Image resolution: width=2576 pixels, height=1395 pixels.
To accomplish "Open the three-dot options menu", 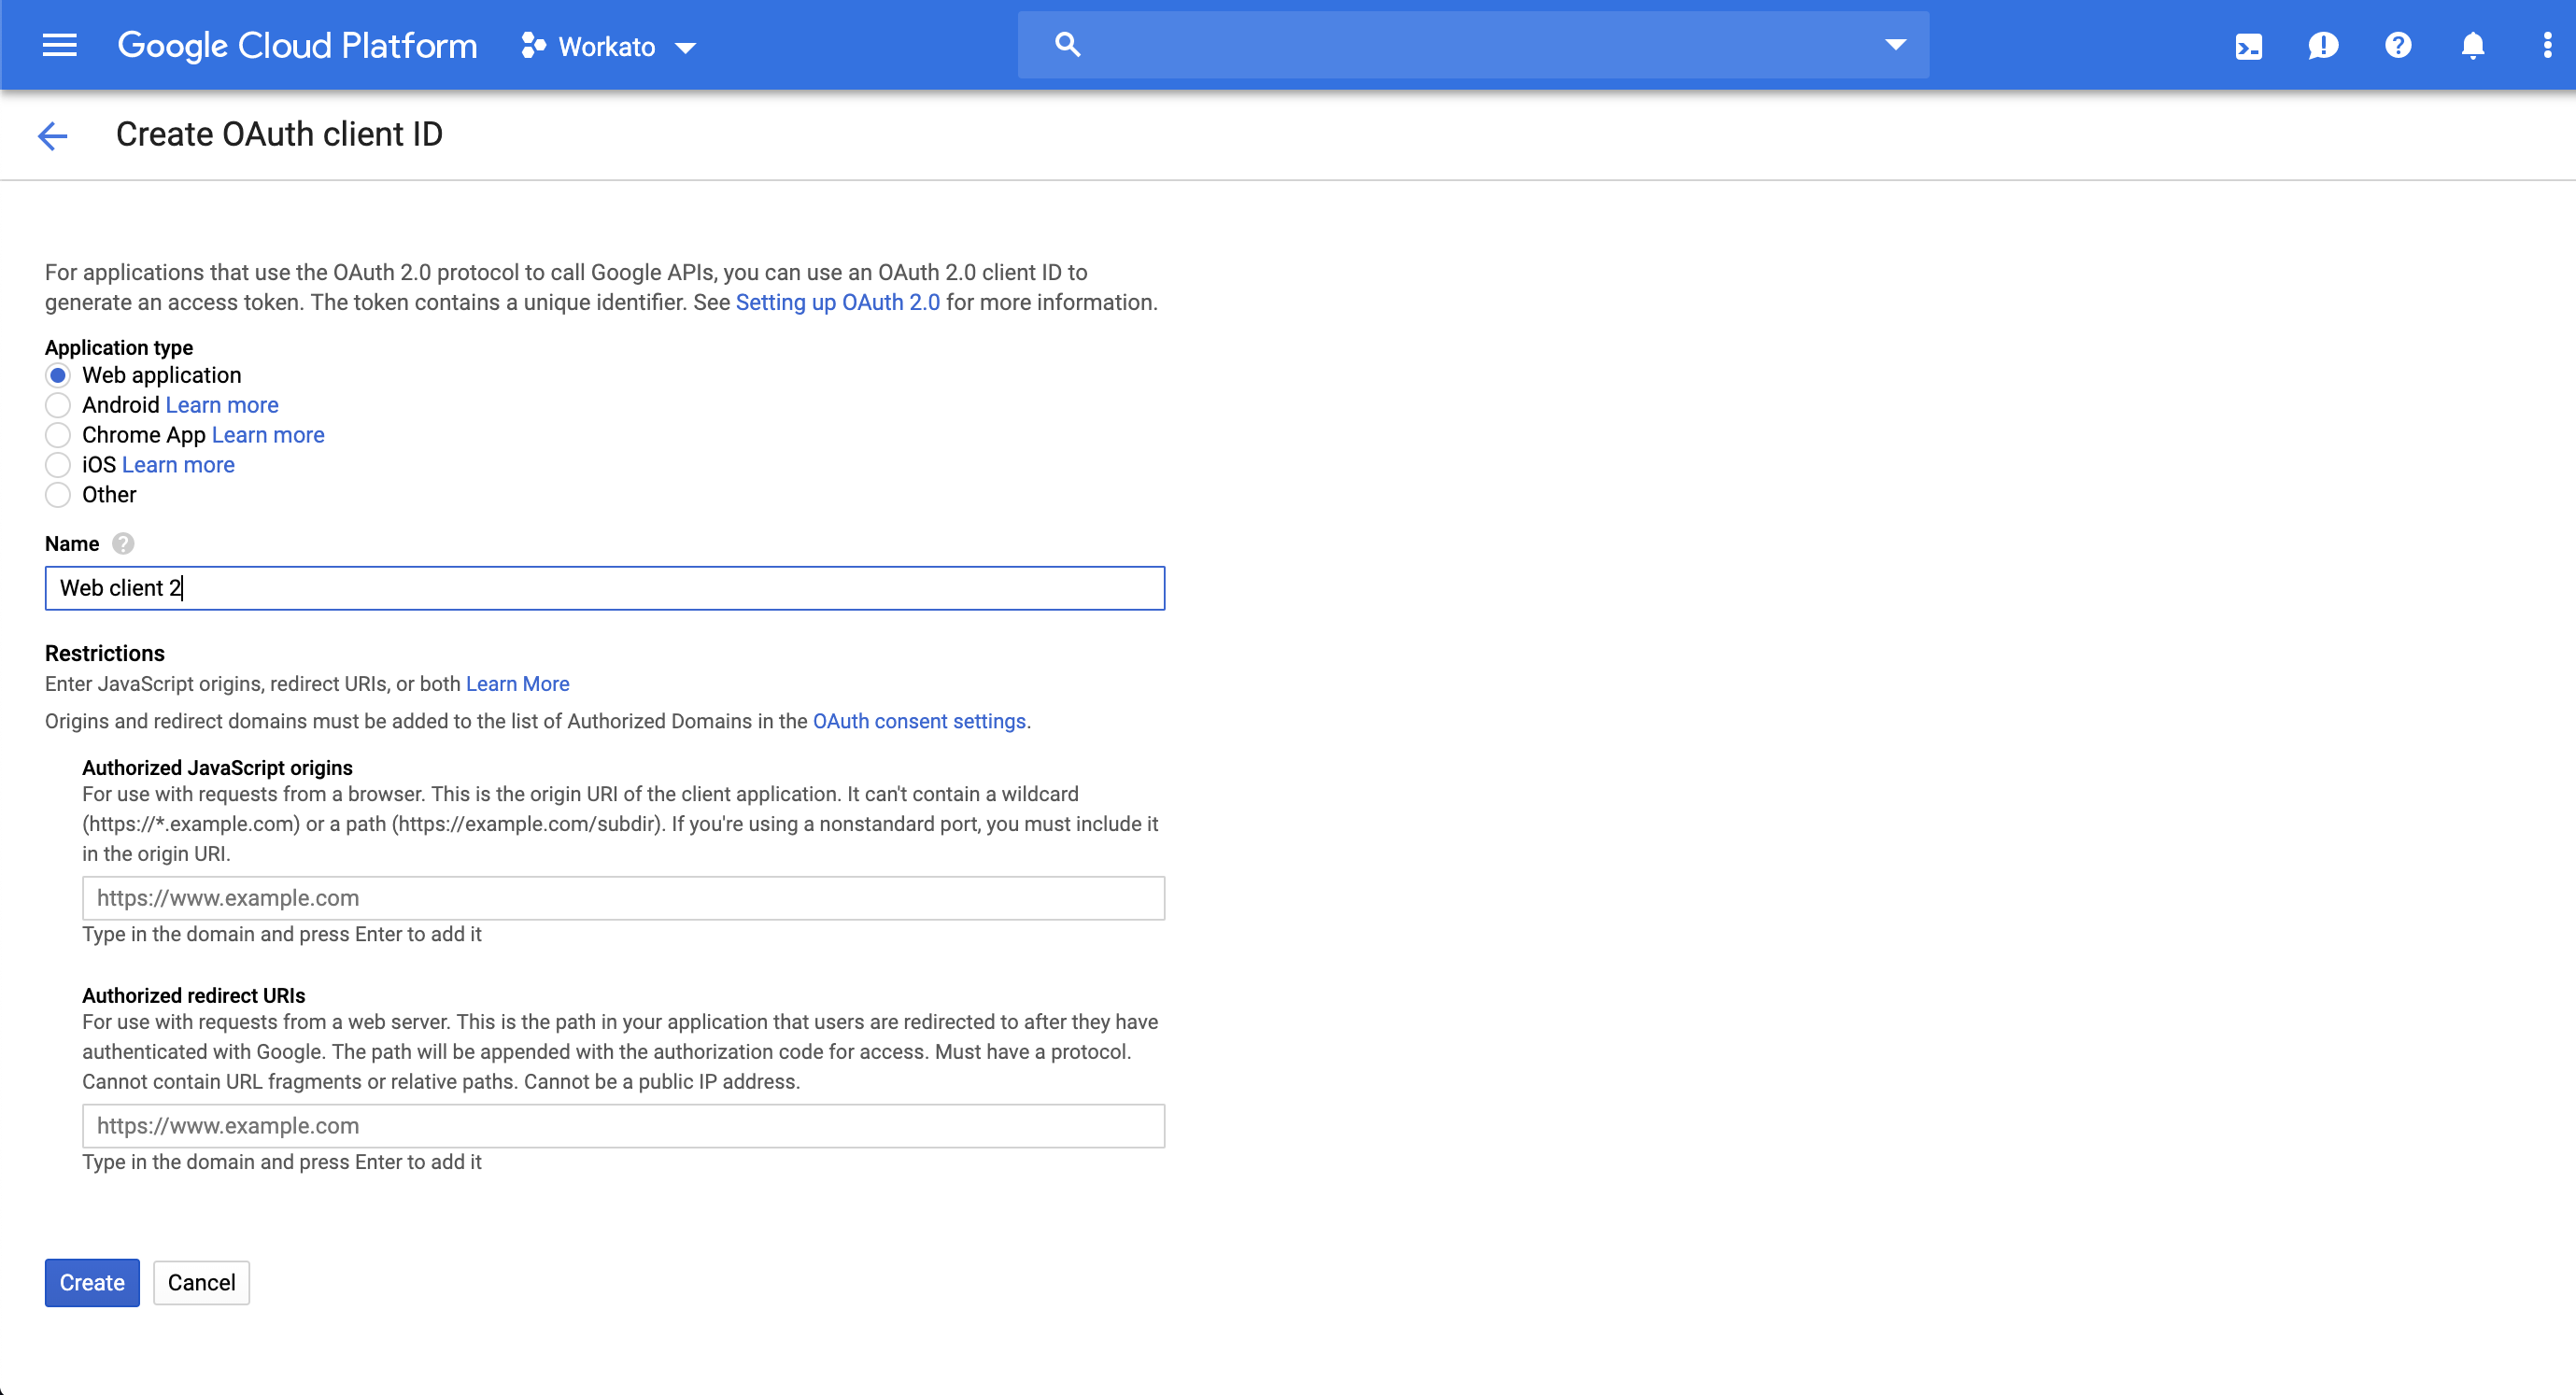I will (2547, 45).
